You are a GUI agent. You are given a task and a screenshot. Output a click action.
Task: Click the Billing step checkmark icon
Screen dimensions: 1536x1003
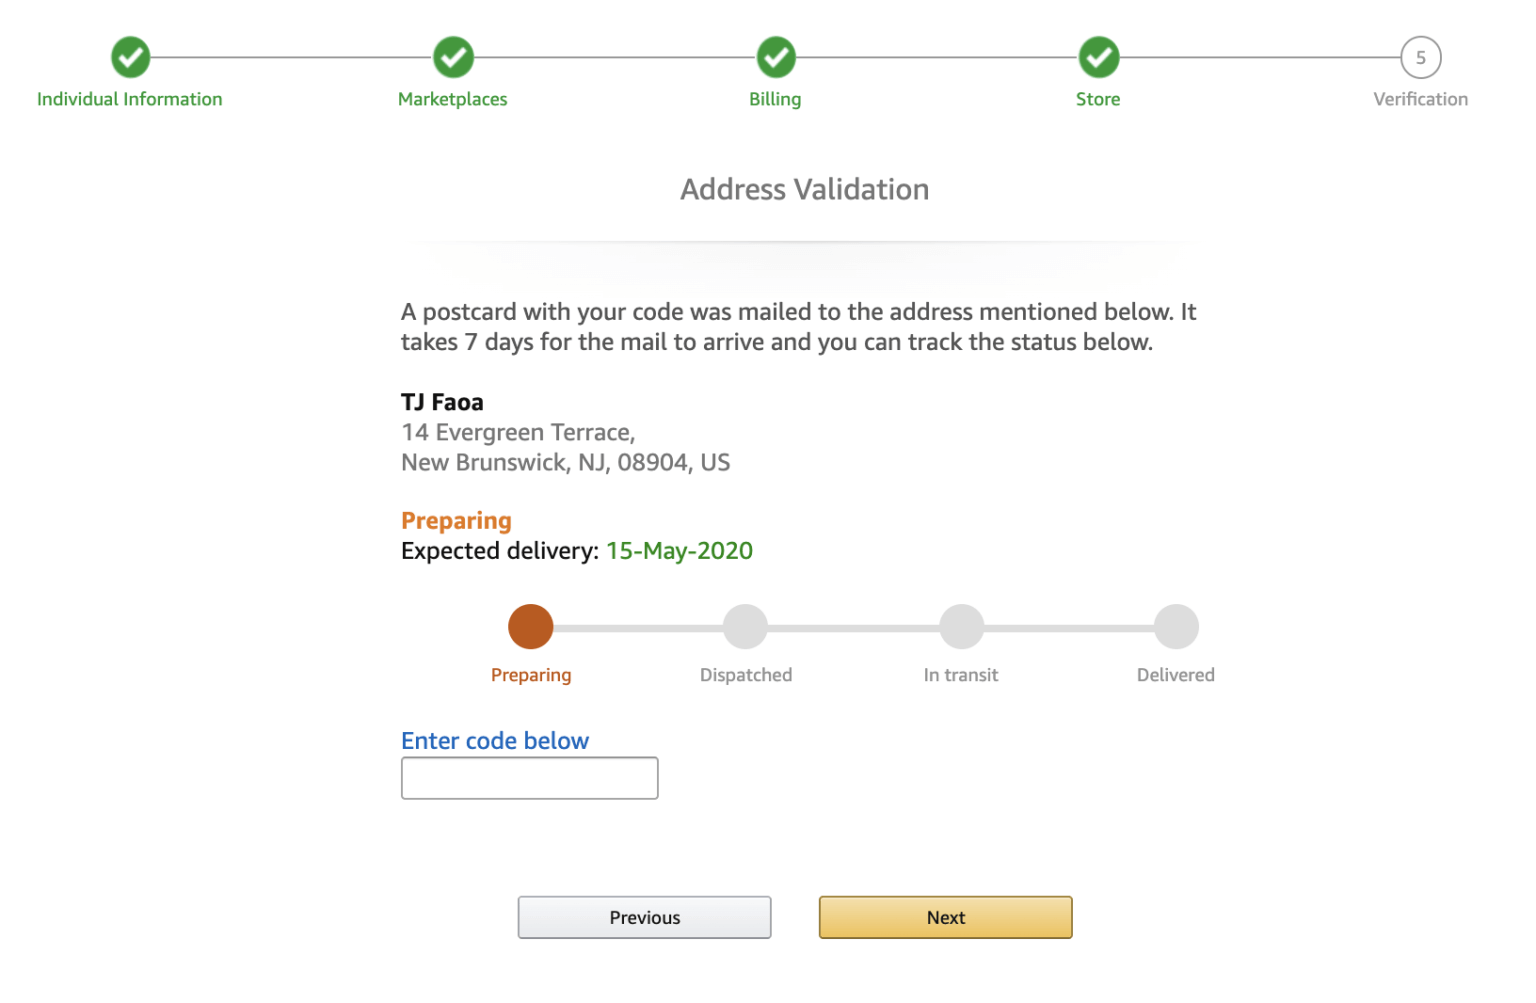pyautogui.click(x=775, y=57)
